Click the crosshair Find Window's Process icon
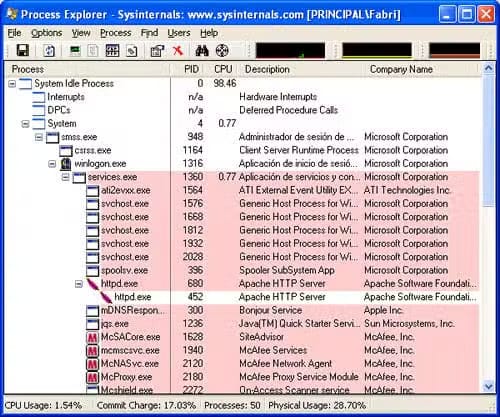 222,51
